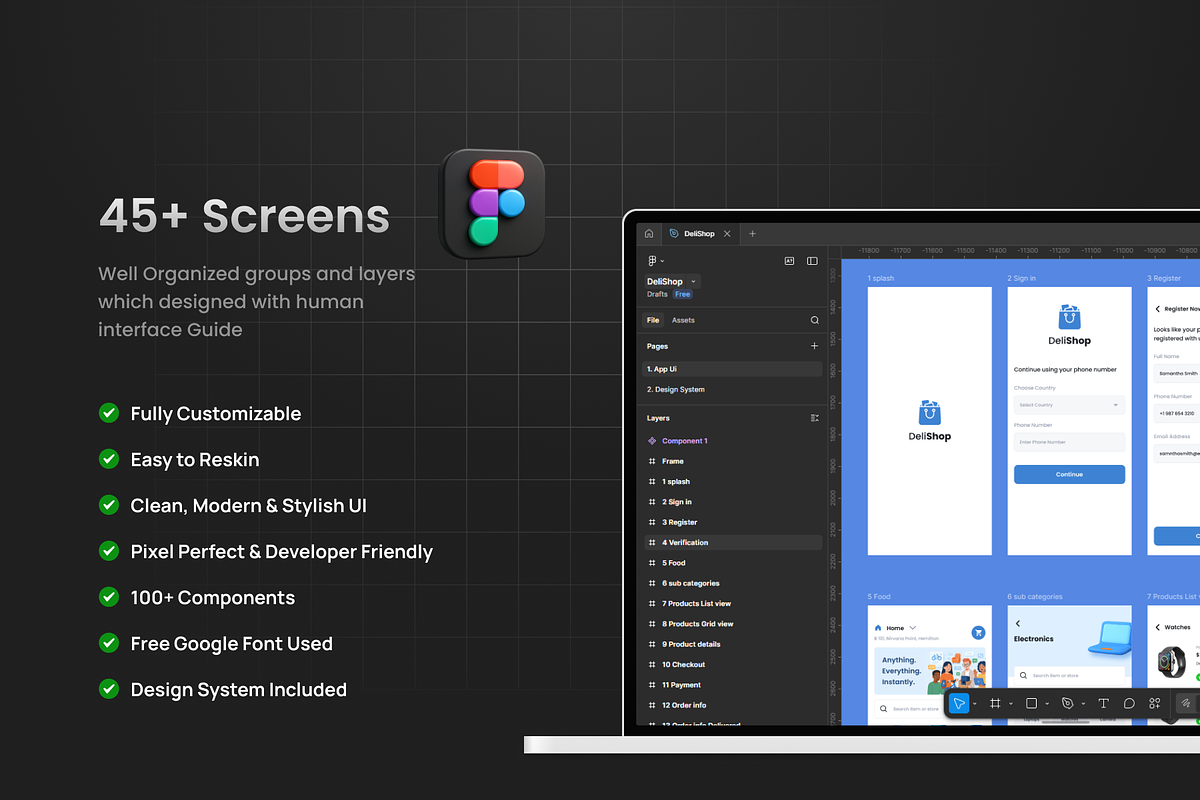Open Pen tool options dropdown arrow
Screen dimensions: 1200x800
(1083, 704)
